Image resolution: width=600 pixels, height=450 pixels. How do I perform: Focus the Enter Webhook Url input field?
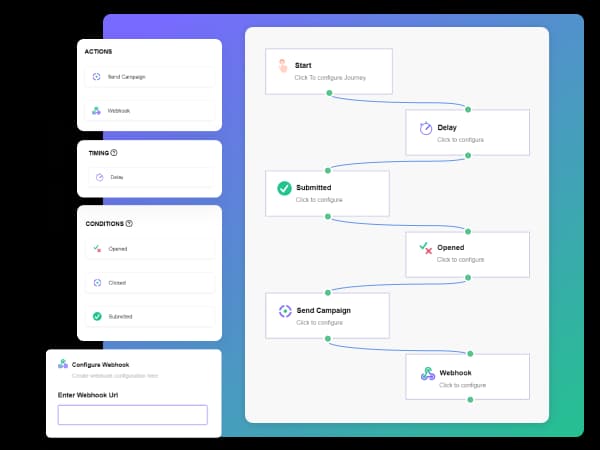(x=133, y=414)
